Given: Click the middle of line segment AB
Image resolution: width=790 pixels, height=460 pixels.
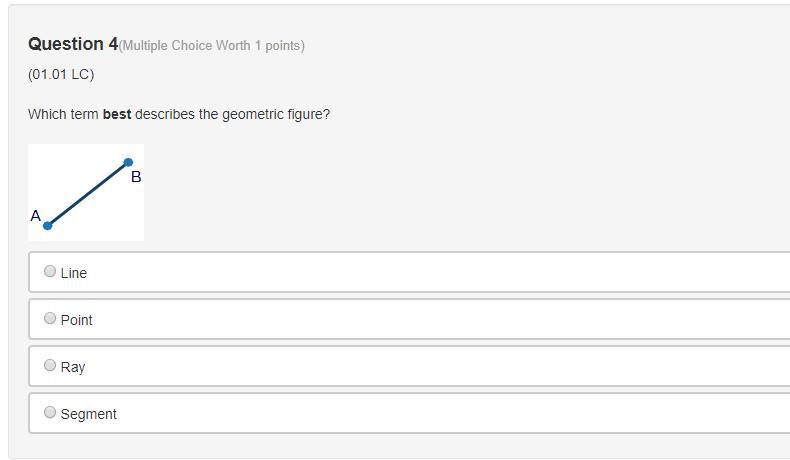Looking at the screenshot, I should click(88, 193).
